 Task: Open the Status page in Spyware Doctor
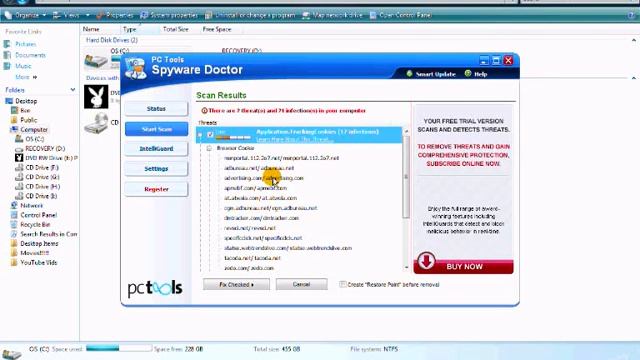point(156,109)
